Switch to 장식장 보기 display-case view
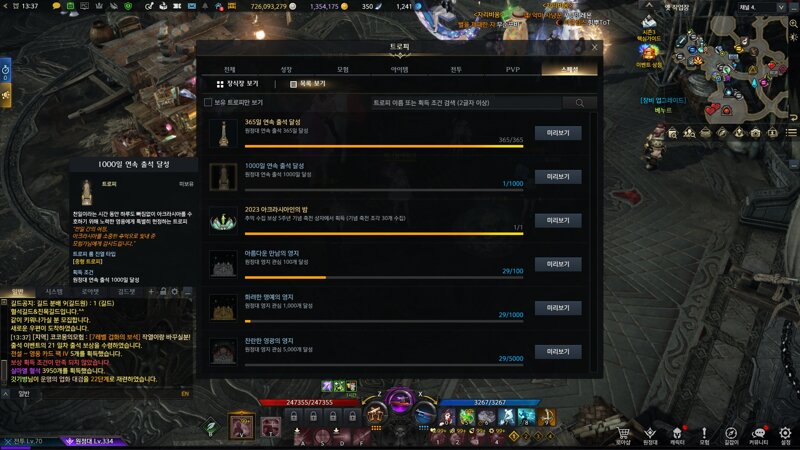 [x=238, y=84]
